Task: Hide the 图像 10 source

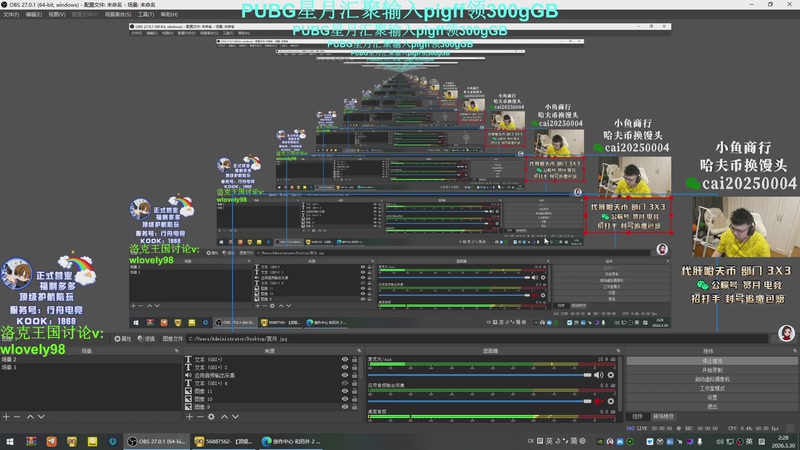Action: click(x=345, y=399)
